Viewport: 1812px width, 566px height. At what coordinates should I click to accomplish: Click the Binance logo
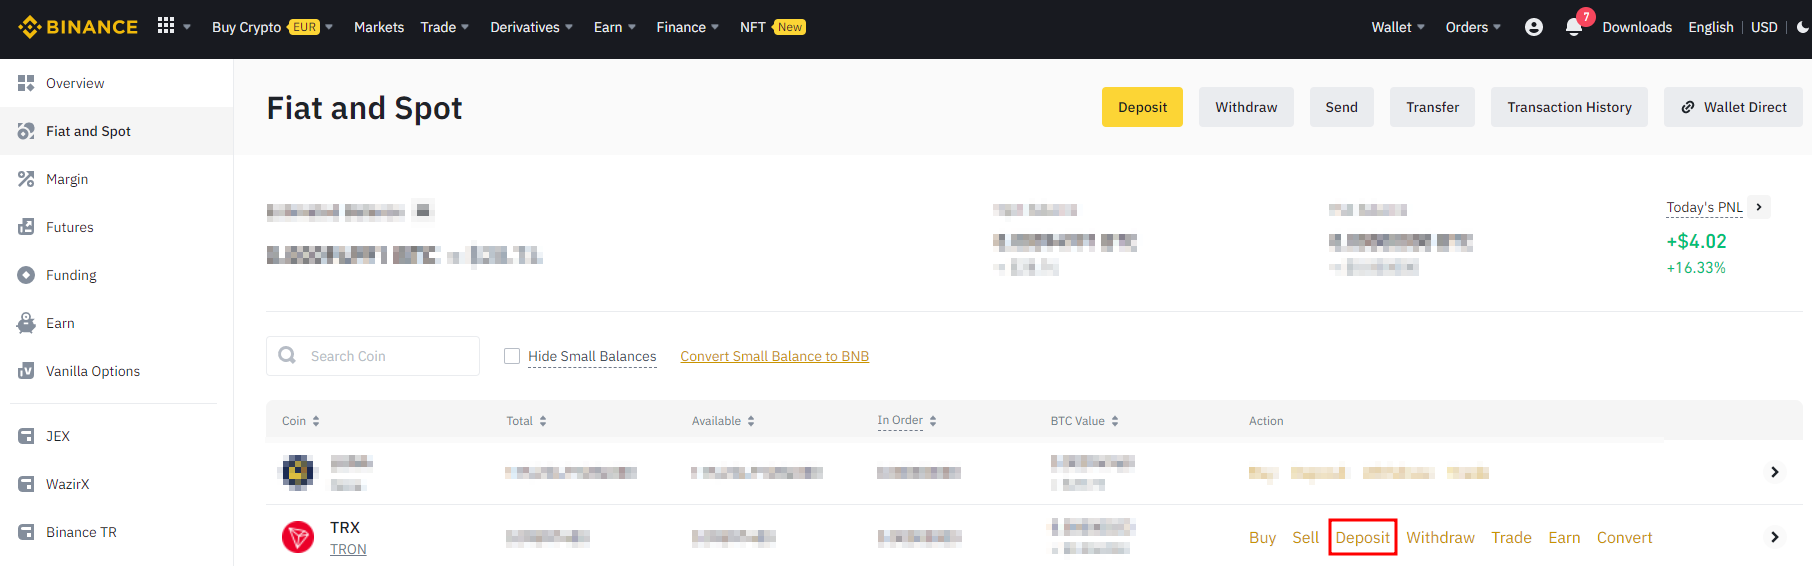[78, 27]
